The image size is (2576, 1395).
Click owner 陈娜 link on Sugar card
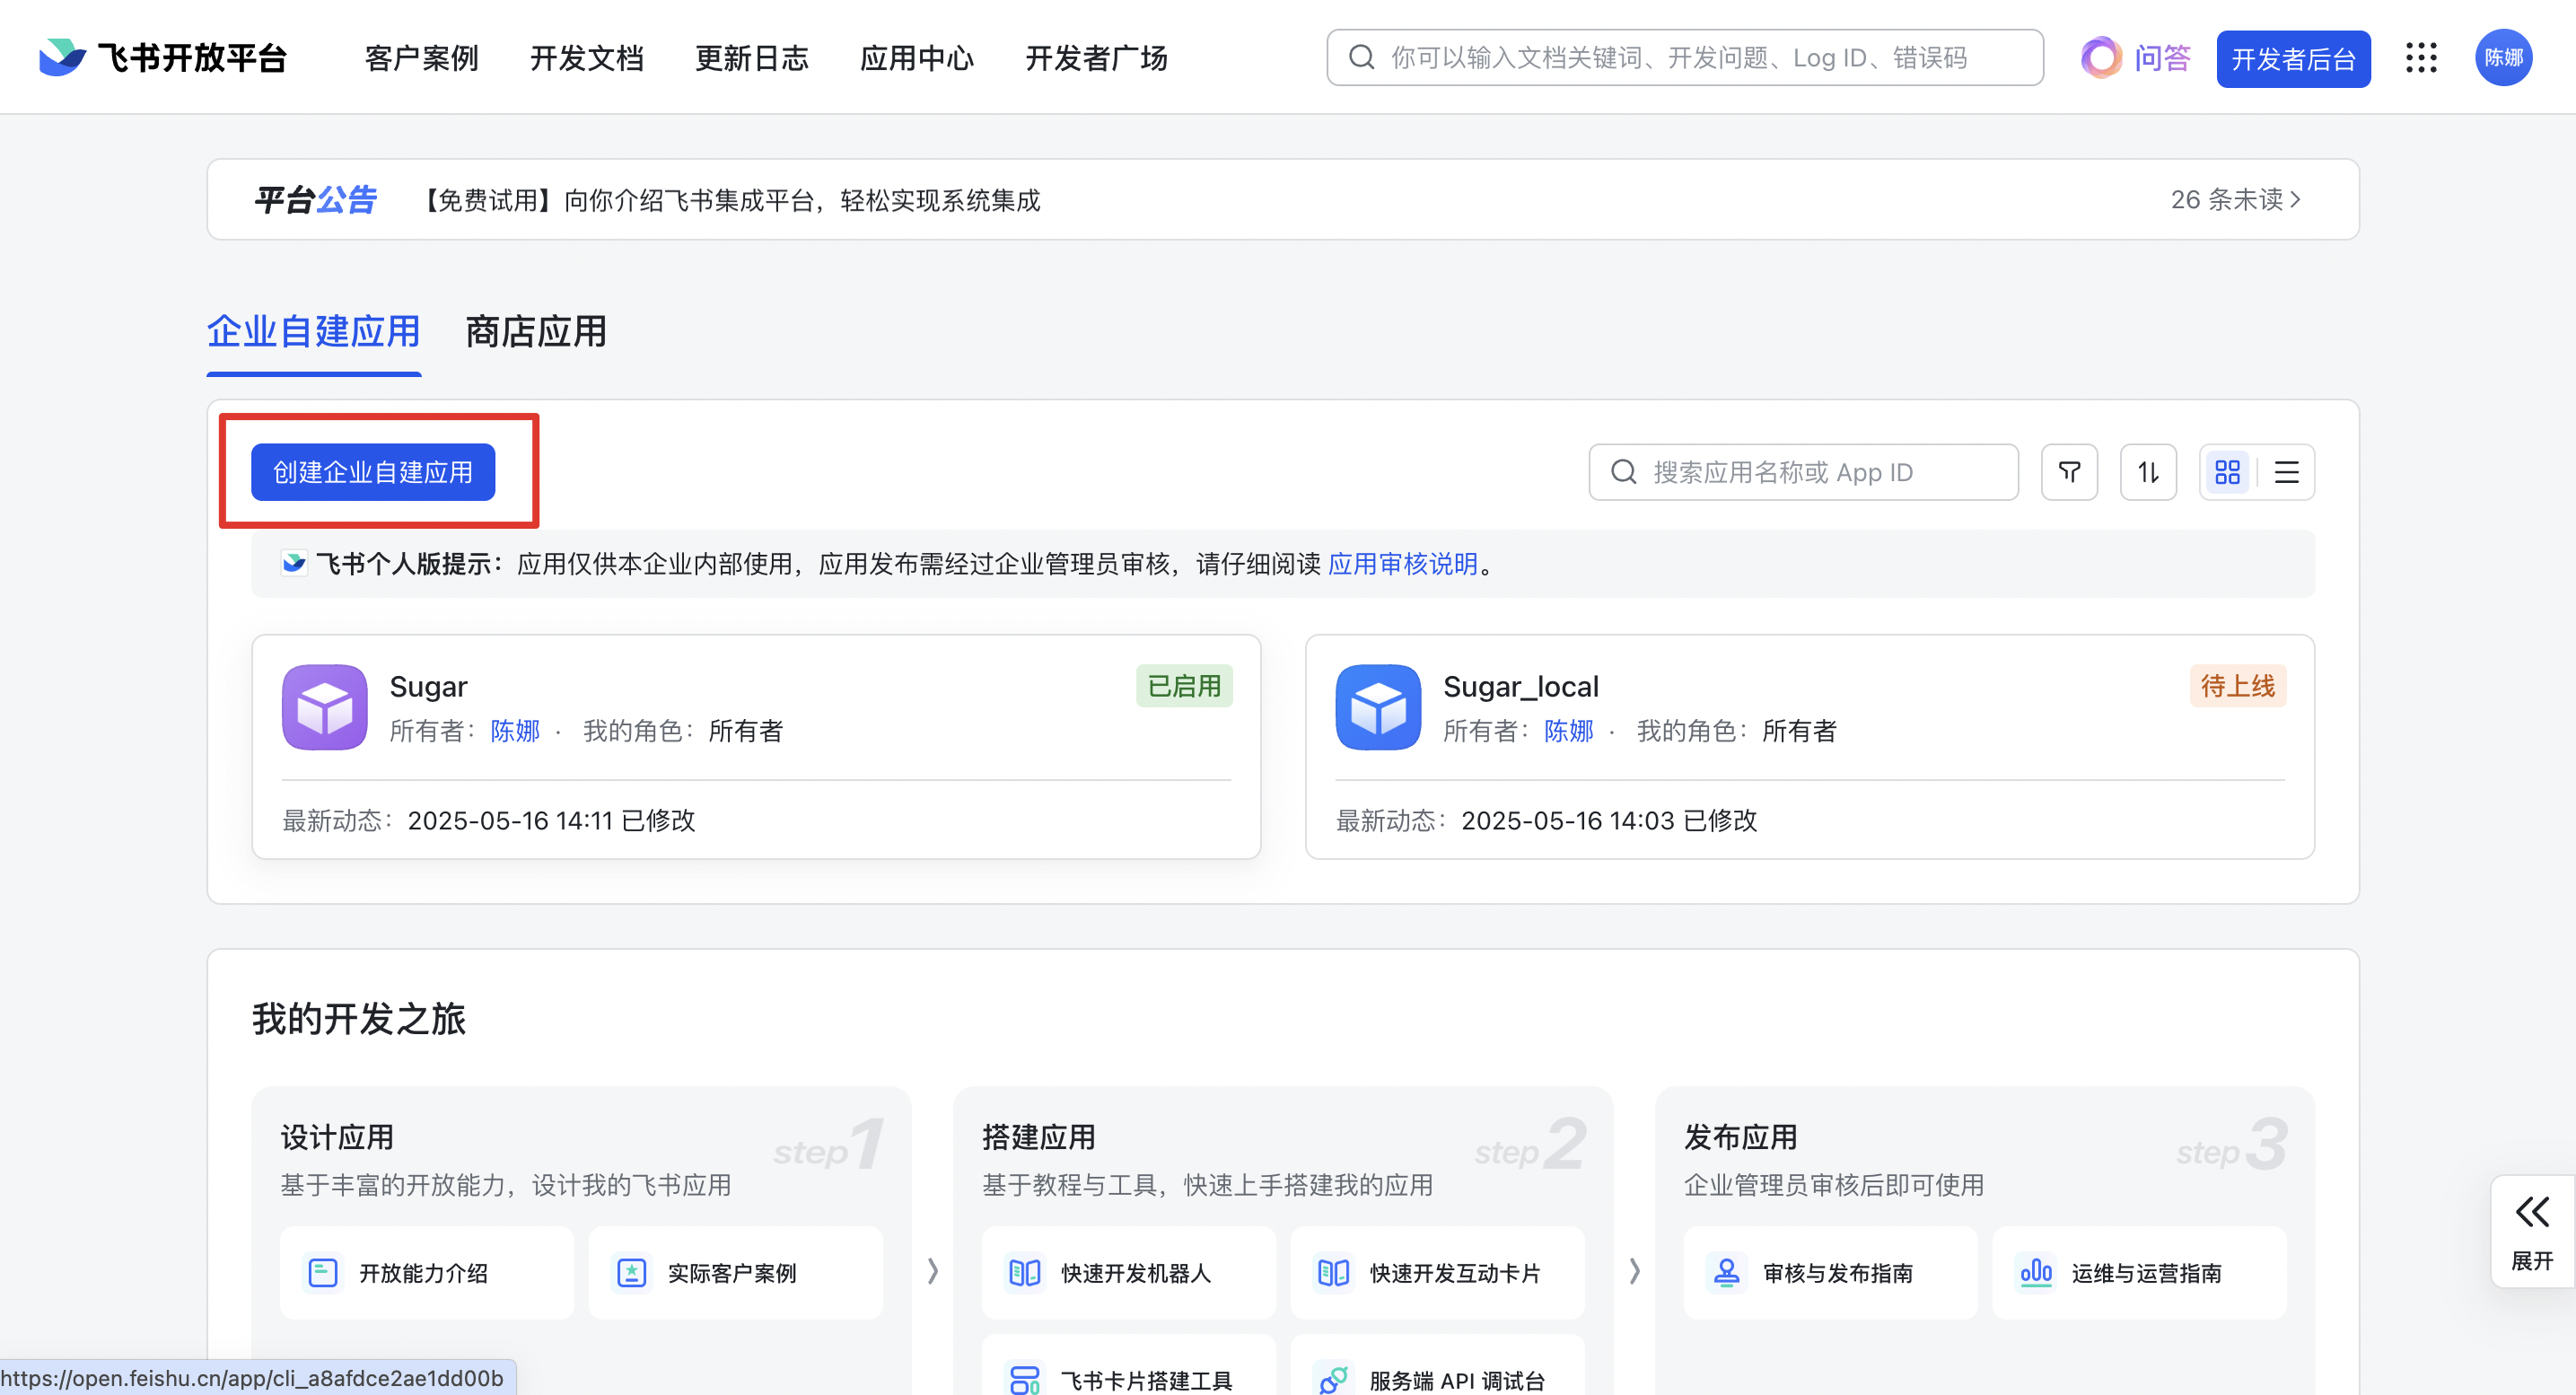tap(515, 731)
